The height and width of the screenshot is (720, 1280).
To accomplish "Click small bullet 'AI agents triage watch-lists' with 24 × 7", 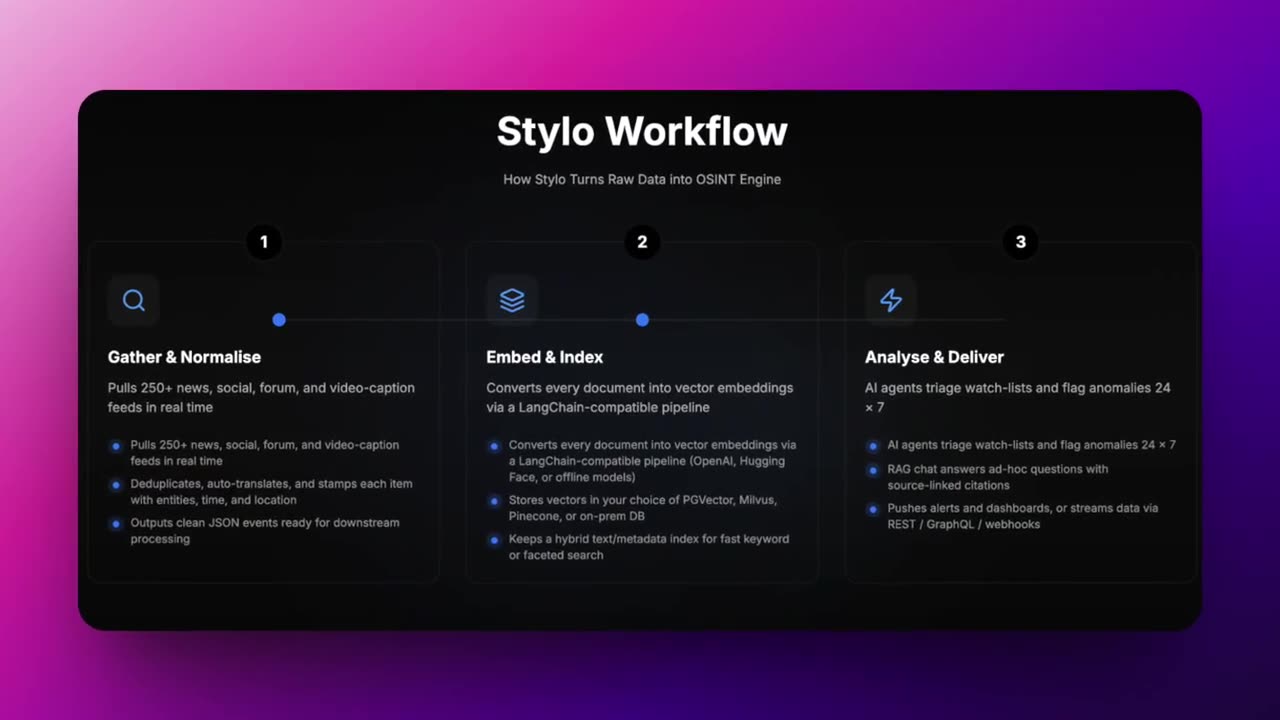I will pyautogui.click(x=1031, y=445).
